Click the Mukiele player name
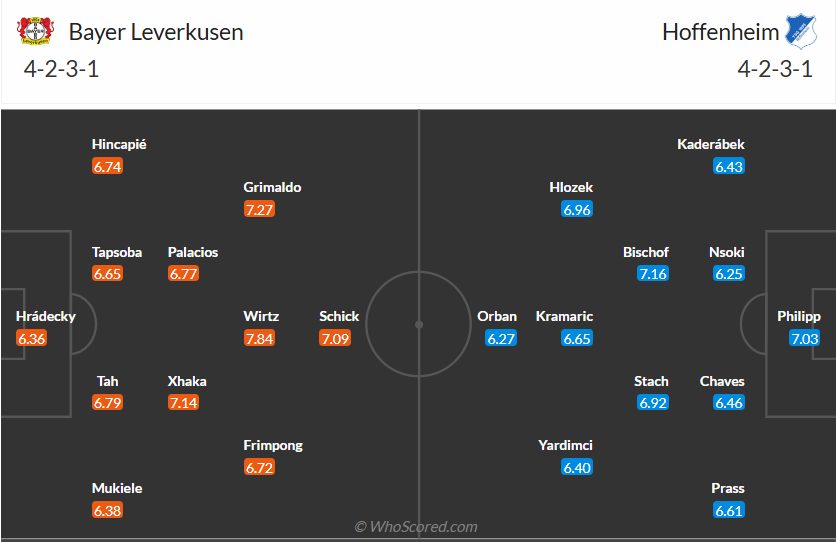The image size is (837, 542). click(117, 488)
